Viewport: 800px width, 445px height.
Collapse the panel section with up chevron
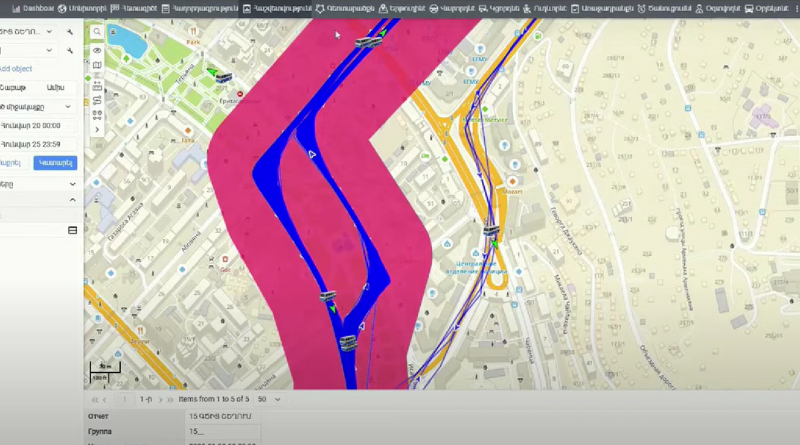tap(72, 200)
